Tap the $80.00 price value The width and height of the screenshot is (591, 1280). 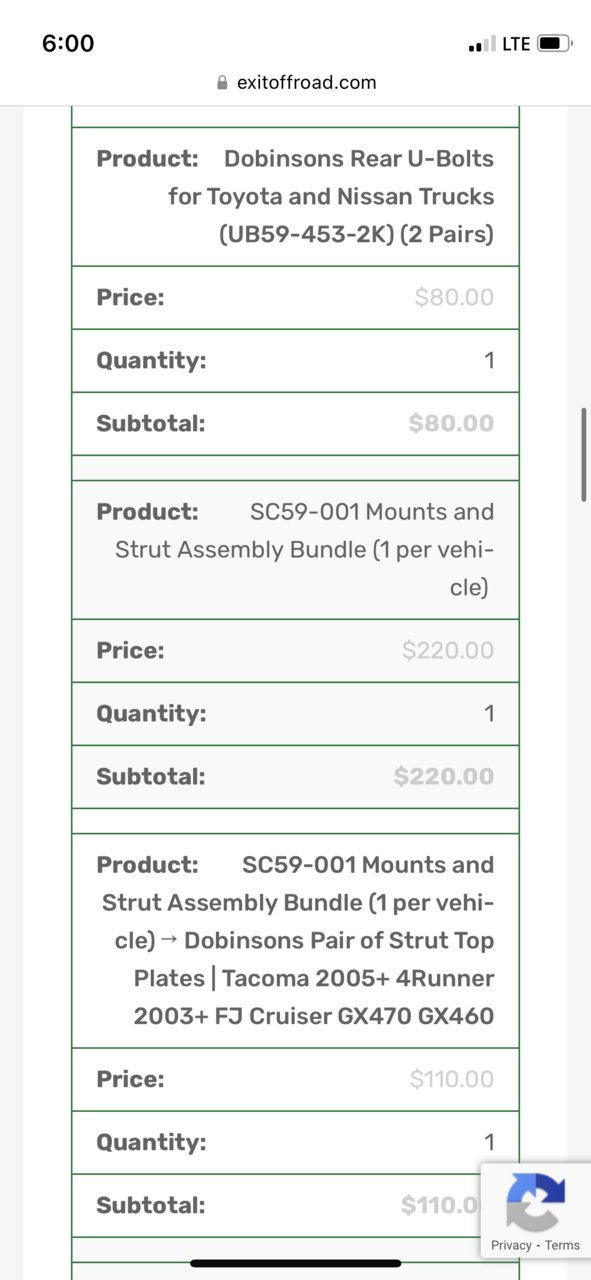[454, 298]
